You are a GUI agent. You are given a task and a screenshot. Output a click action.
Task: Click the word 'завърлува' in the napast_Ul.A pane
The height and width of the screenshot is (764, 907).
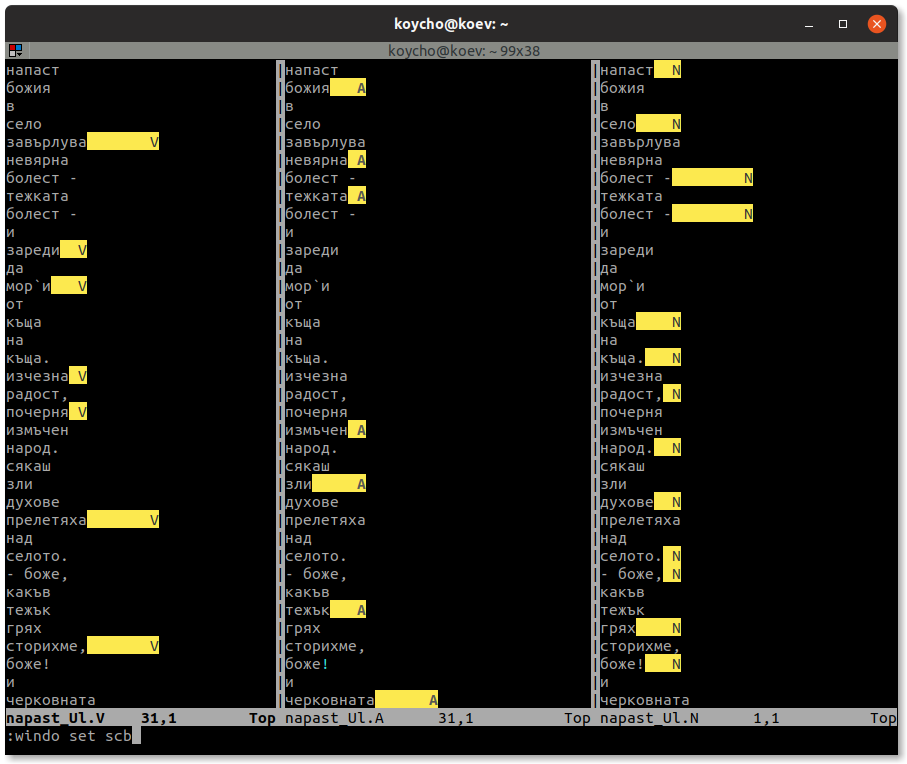pos(326,142)
